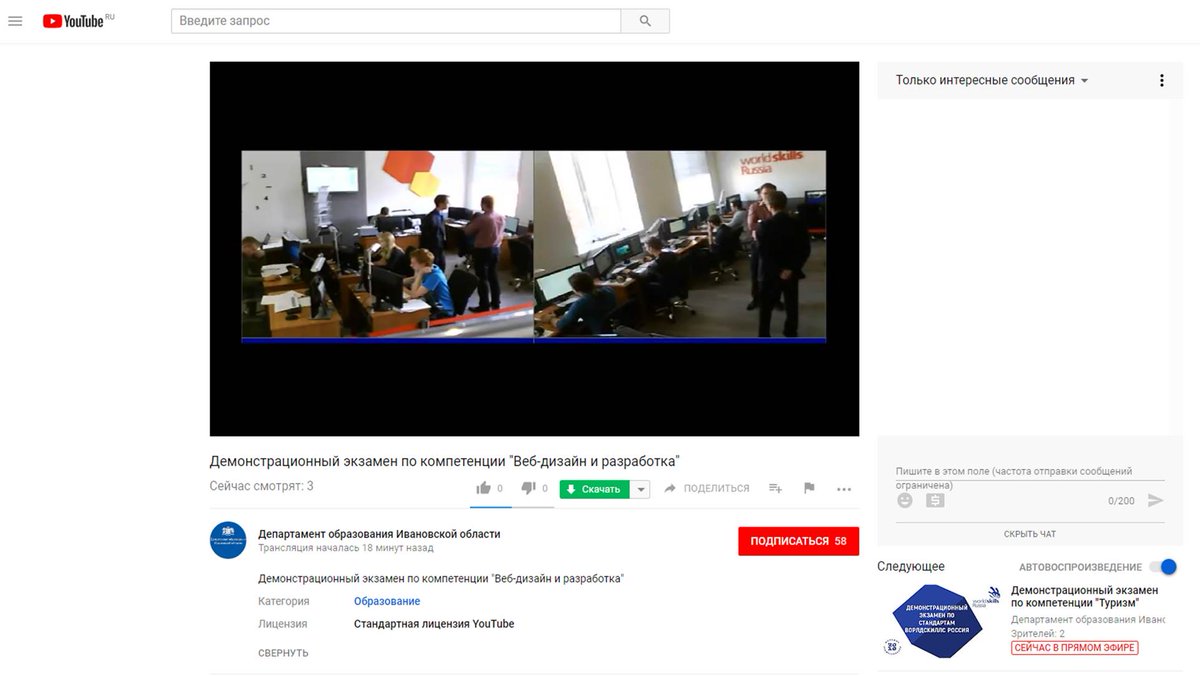Click the 0/200 character counter

click(1121, 501)
